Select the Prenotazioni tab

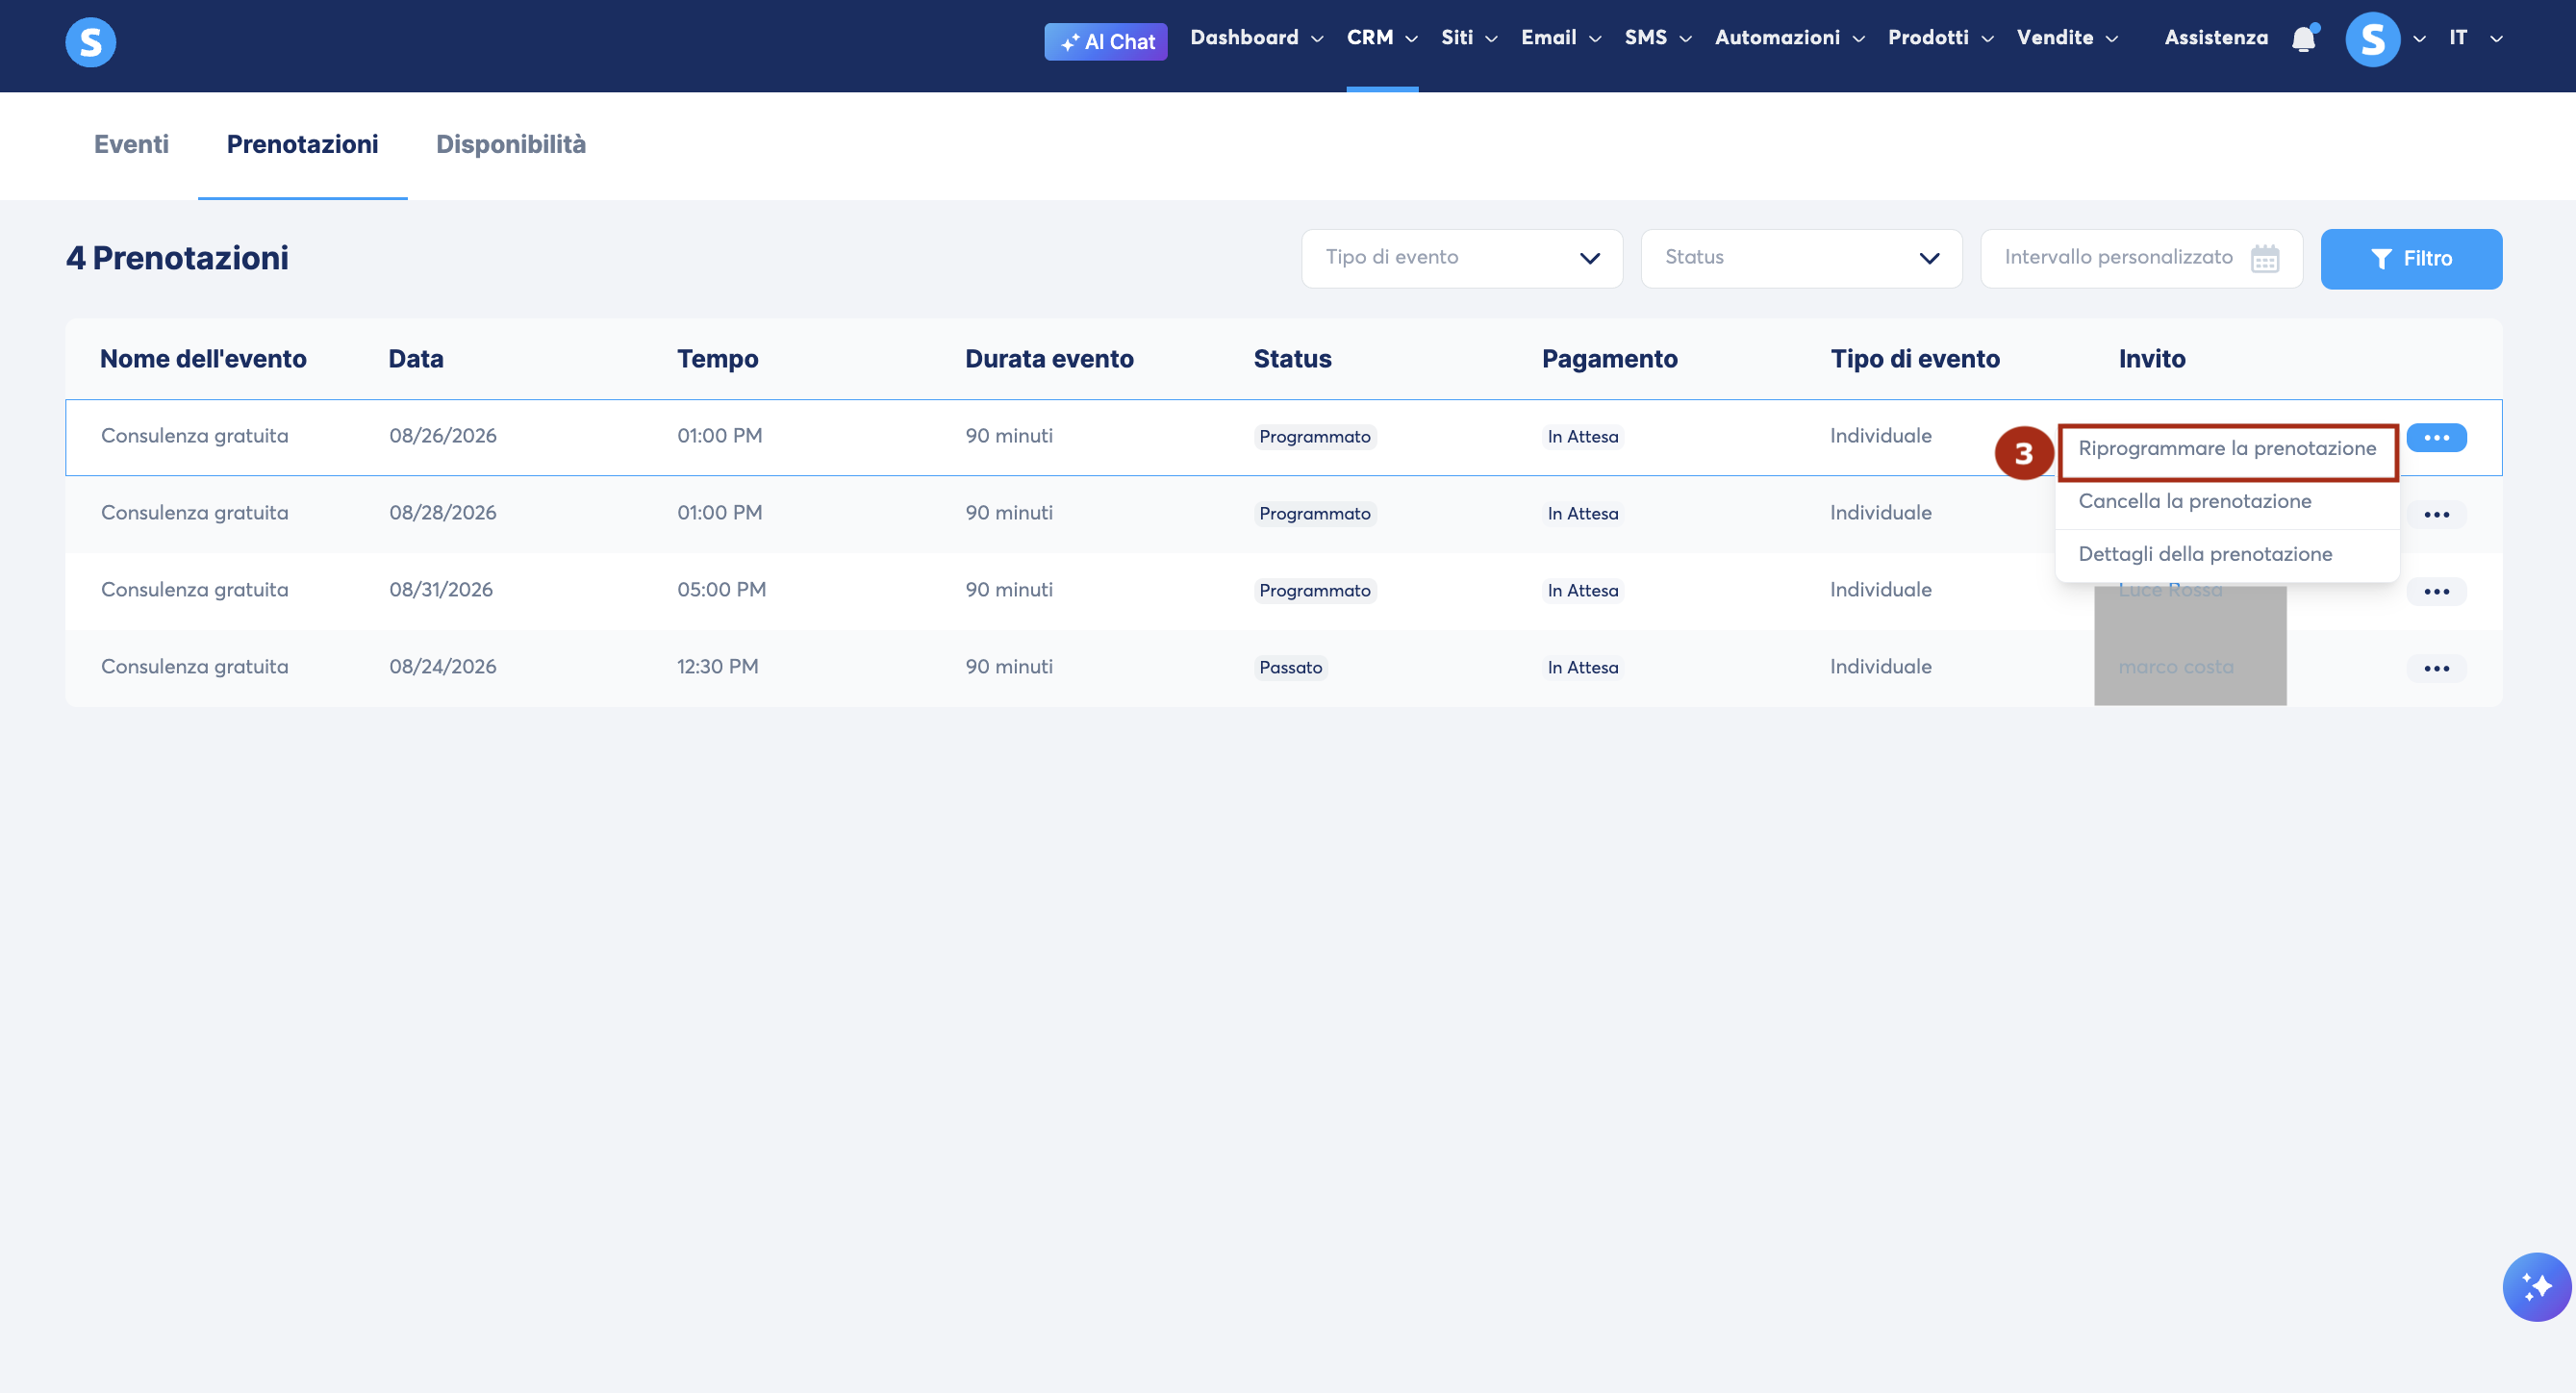click(x=302, y=144)
